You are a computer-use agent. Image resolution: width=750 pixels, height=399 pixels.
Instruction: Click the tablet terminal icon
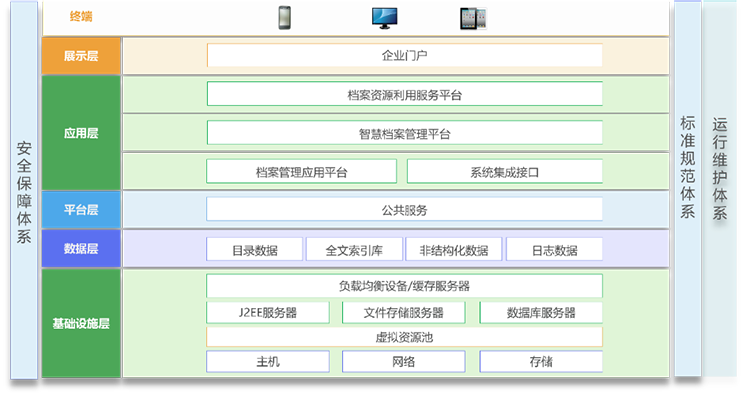click(x=473, y=19)
